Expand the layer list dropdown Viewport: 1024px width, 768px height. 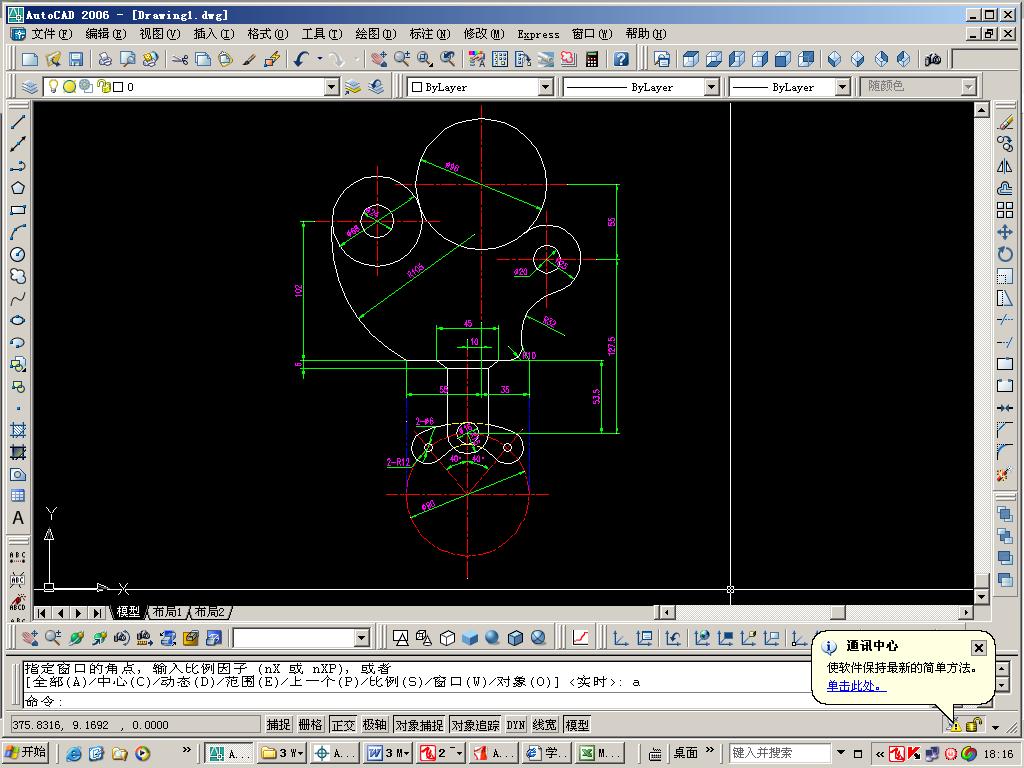[x=332, y=87]
